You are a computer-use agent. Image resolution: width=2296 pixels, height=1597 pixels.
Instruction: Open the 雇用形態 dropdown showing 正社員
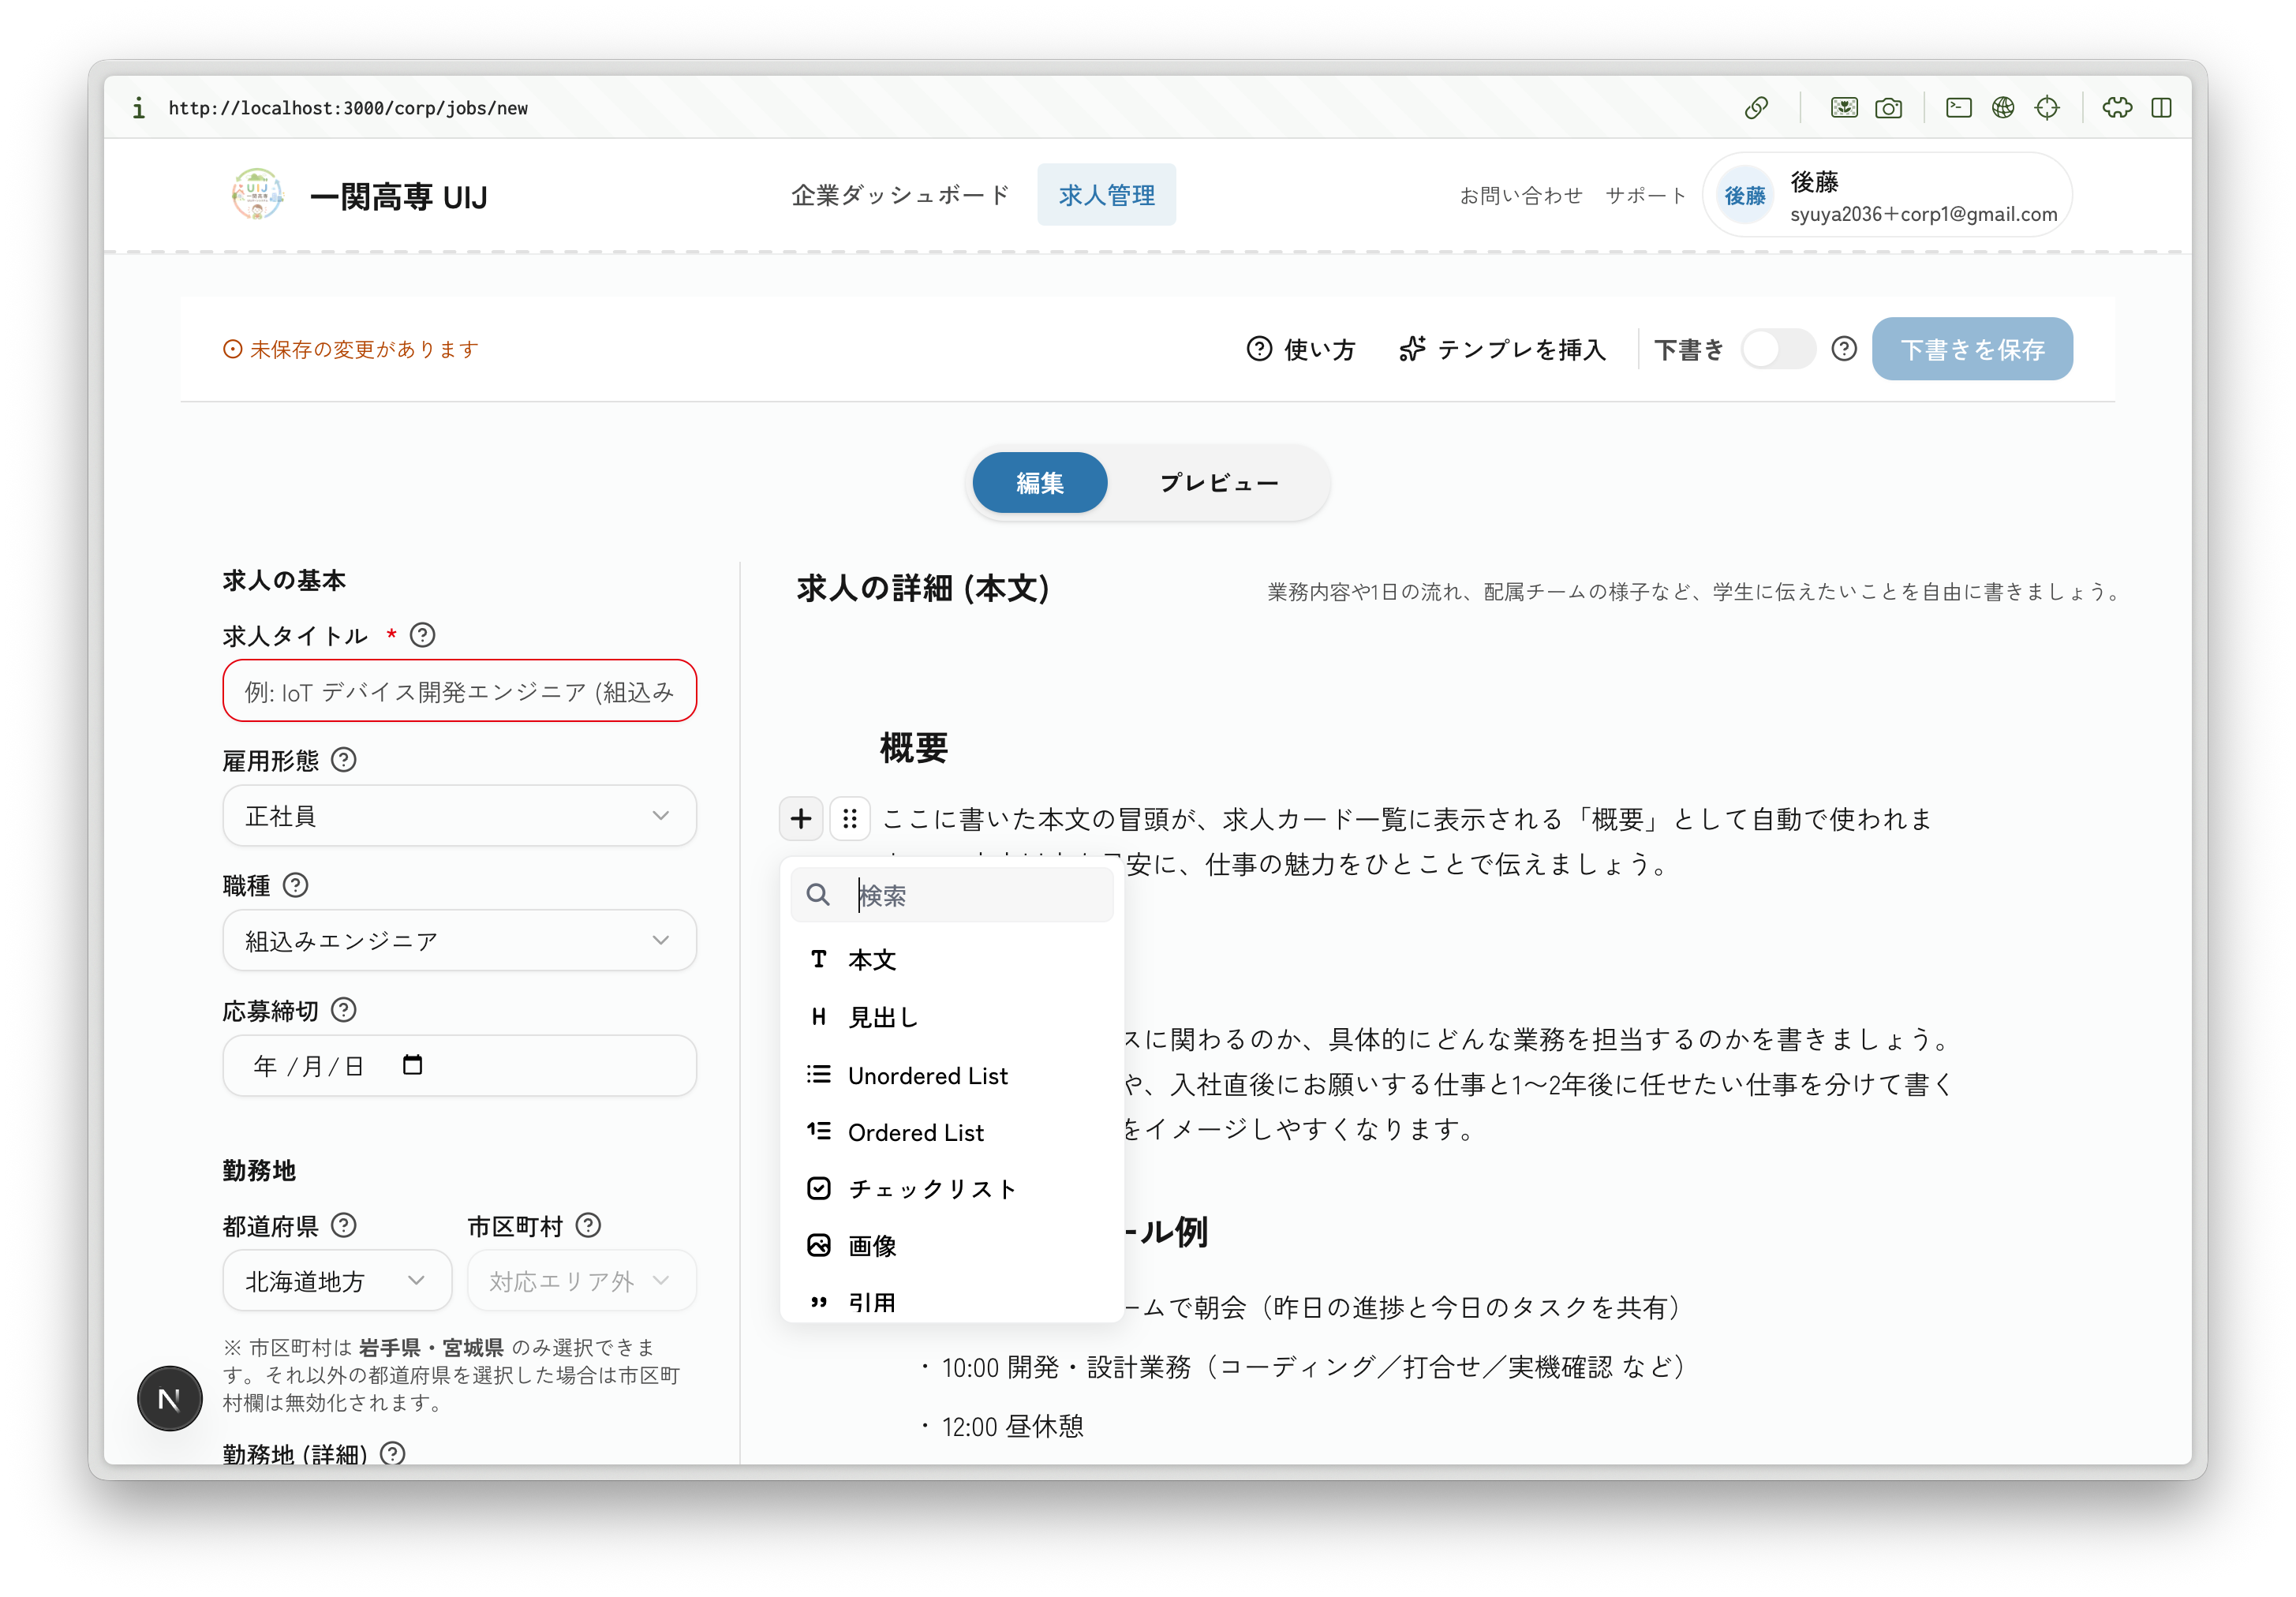coord(459,816)
